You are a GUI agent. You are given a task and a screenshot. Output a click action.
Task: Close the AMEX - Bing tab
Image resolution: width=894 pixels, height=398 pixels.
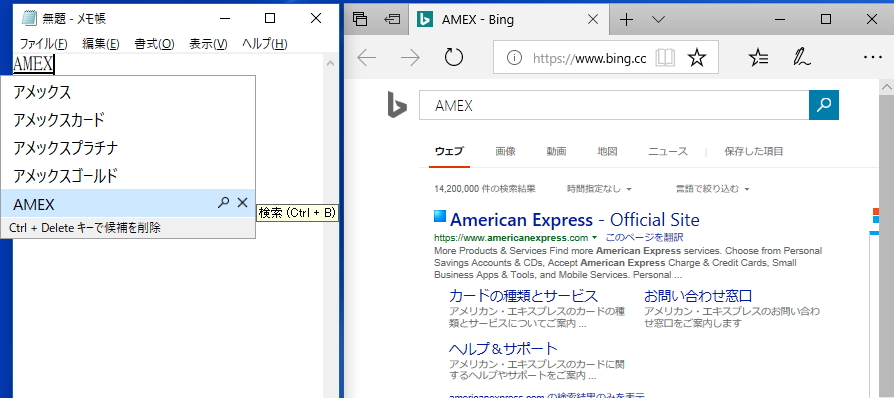pyautogui.click(x=593, y=19)
